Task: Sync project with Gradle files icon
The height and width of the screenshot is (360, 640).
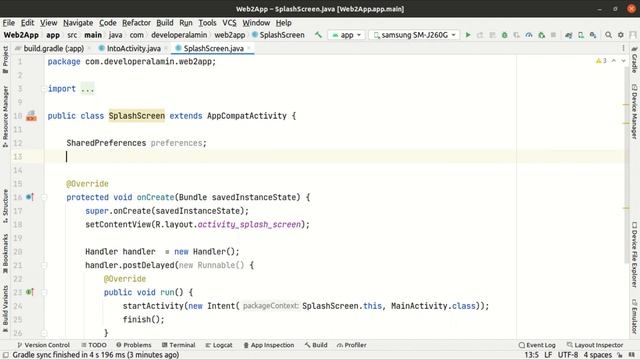Action: [569, 35]
